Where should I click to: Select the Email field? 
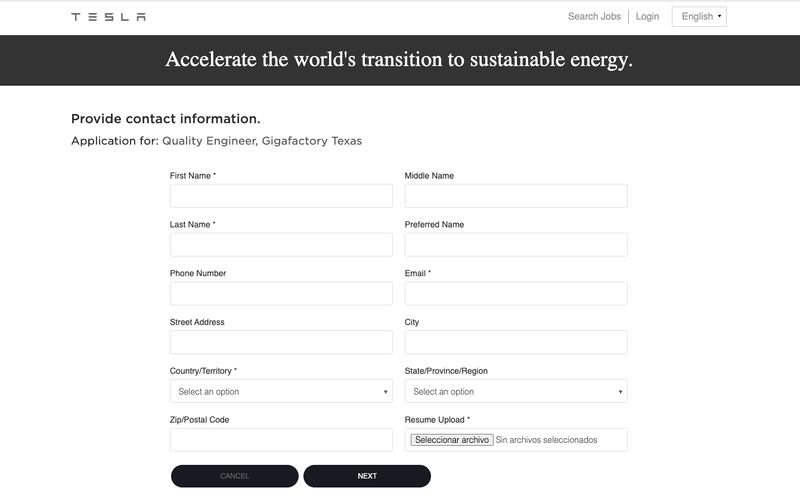[x=516, y=293]
